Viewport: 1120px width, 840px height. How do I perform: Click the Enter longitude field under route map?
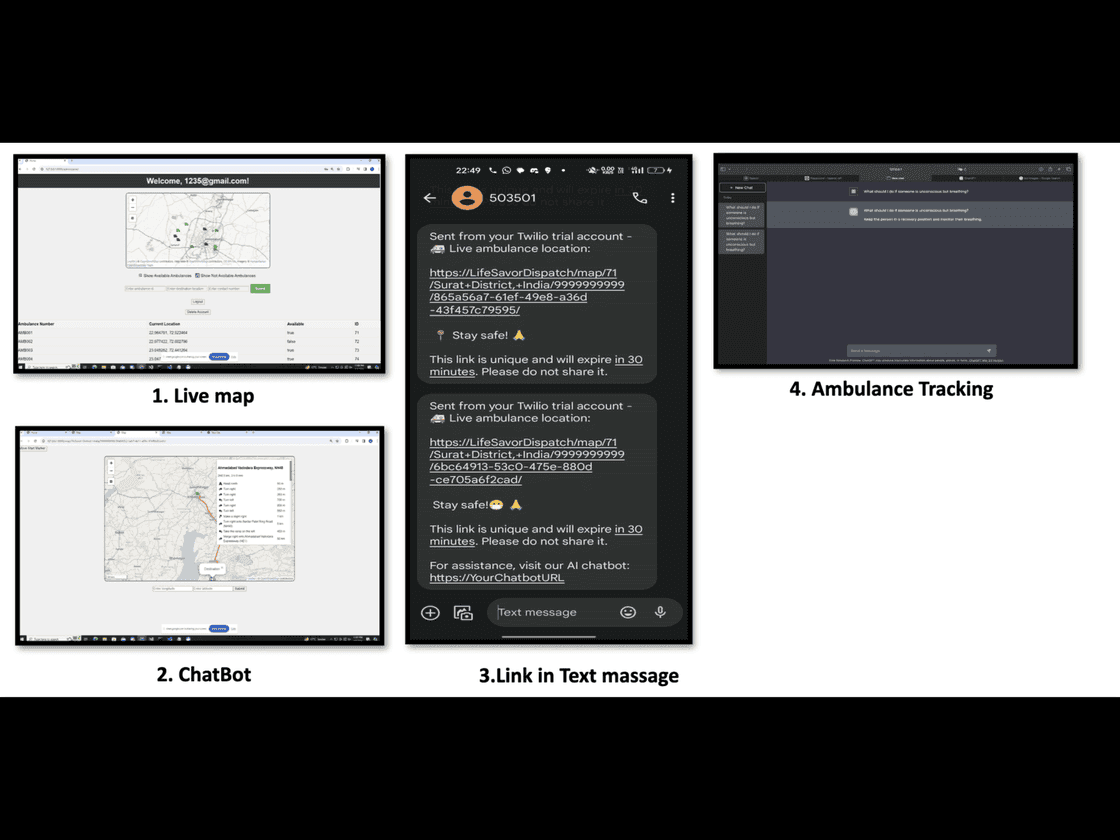(x=173, y=589)
